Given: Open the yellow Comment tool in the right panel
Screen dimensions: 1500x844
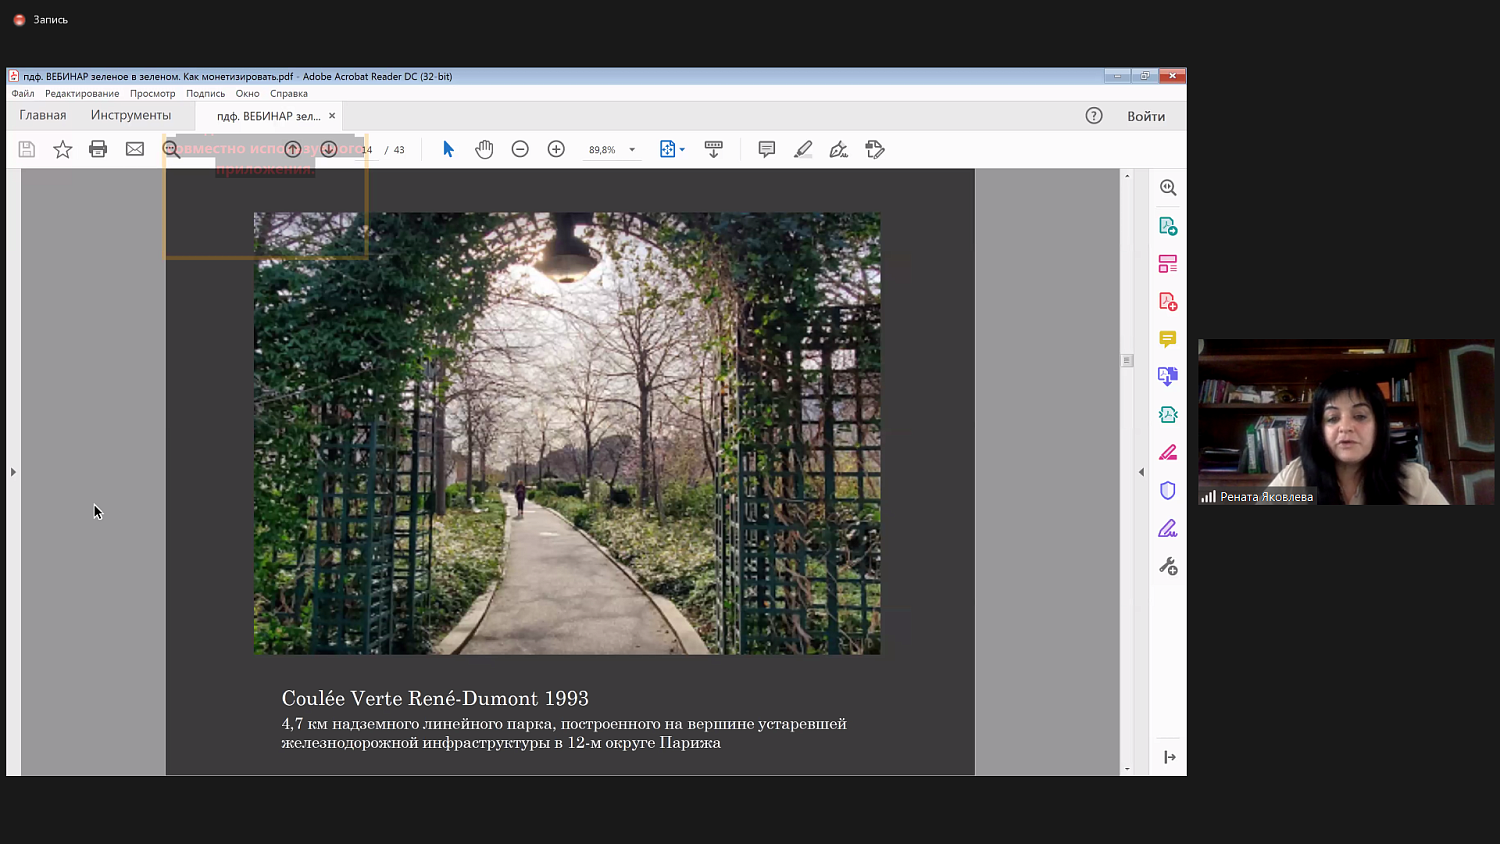Looking at the screenshot, I should 1168,339.
